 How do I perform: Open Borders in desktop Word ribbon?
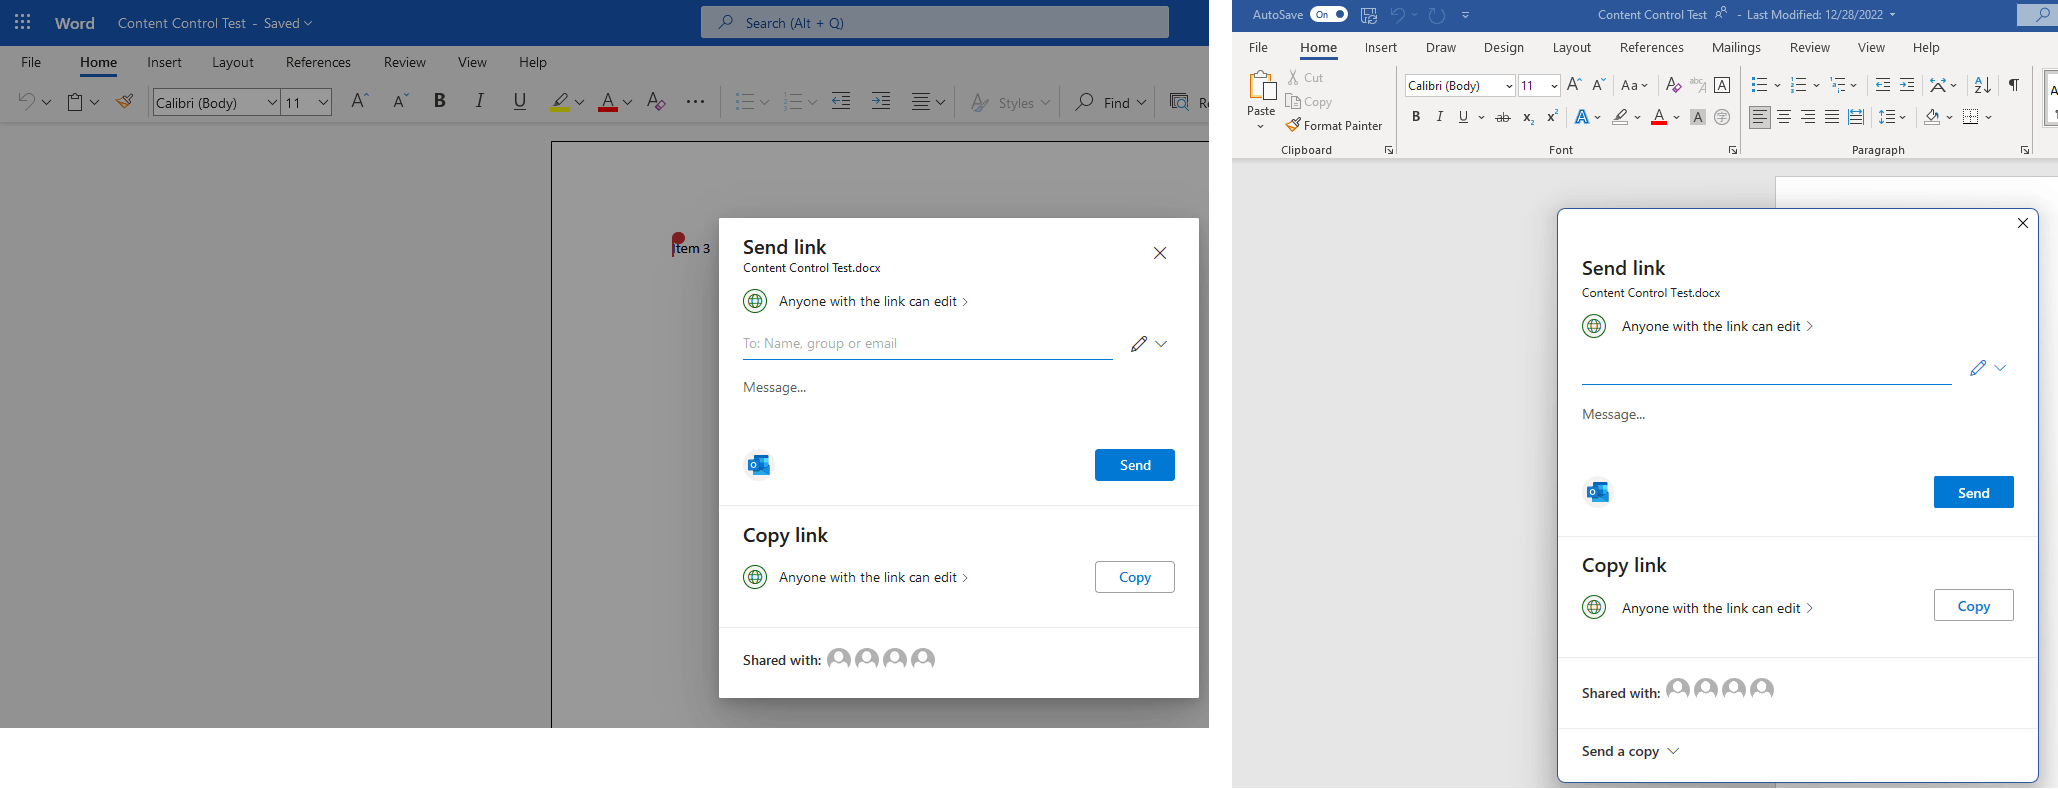click(x=1977, y=117)
